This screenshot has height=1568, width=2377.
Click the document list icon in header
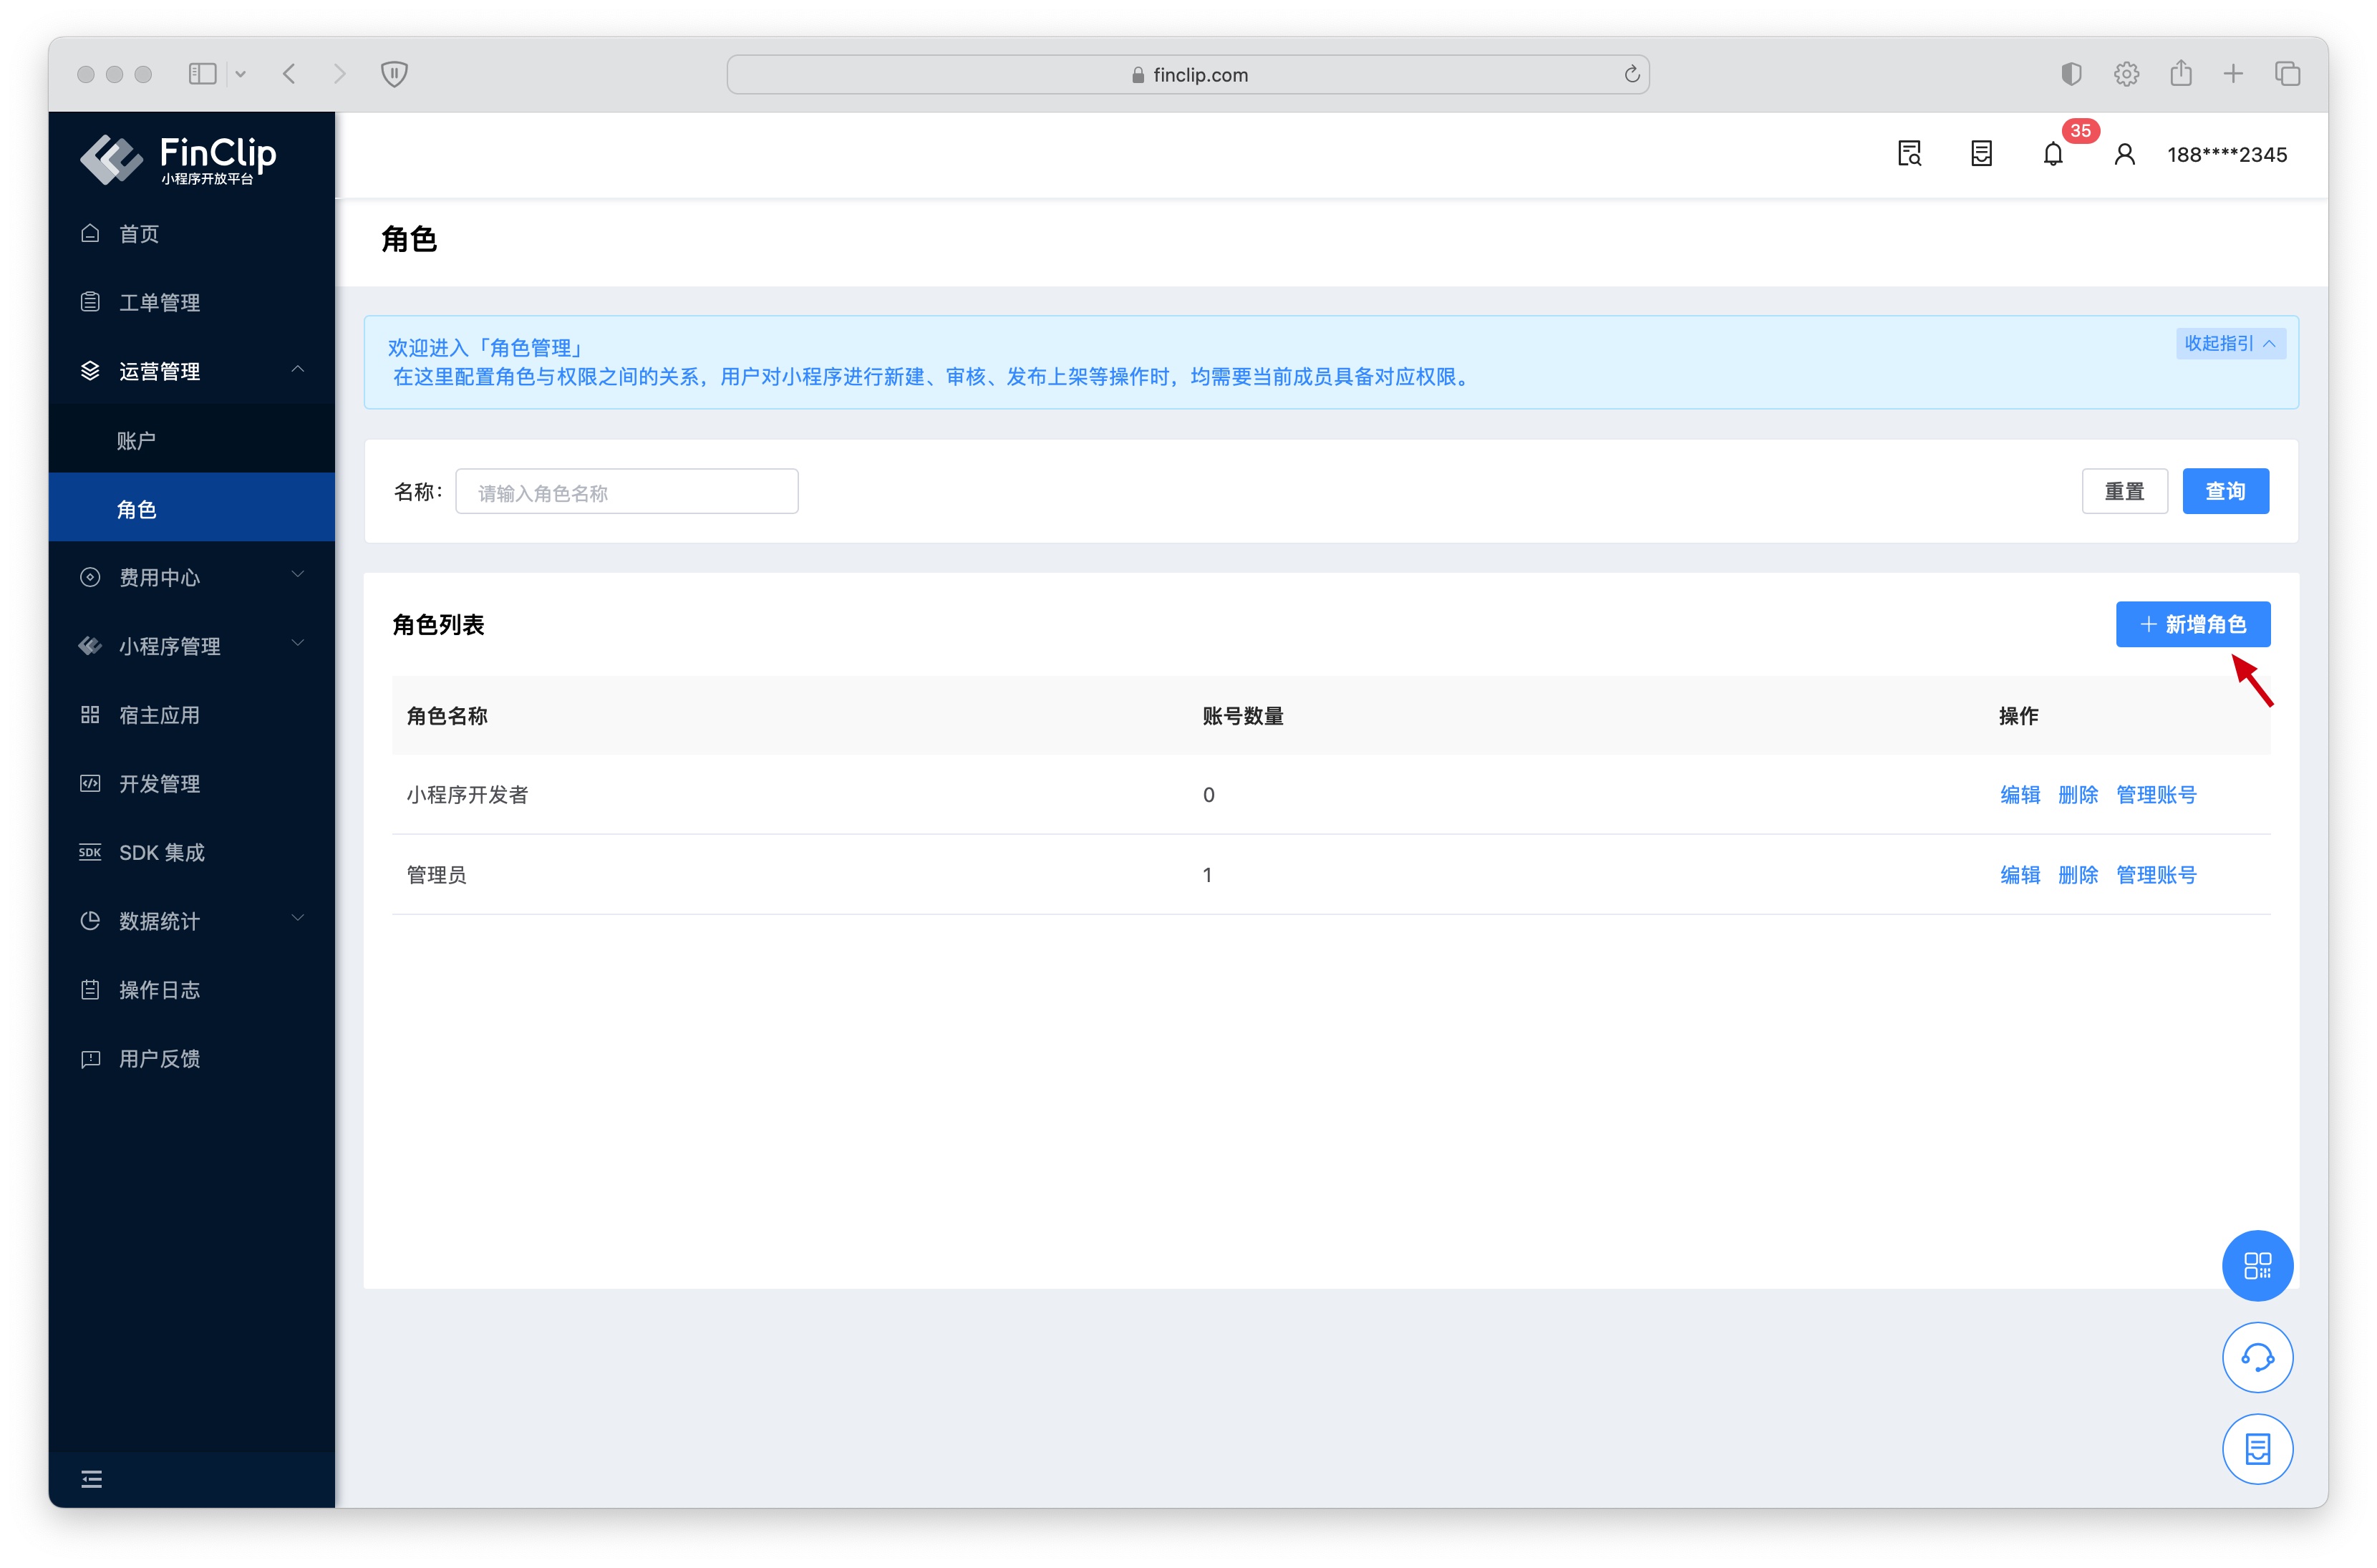point(1980,154)
